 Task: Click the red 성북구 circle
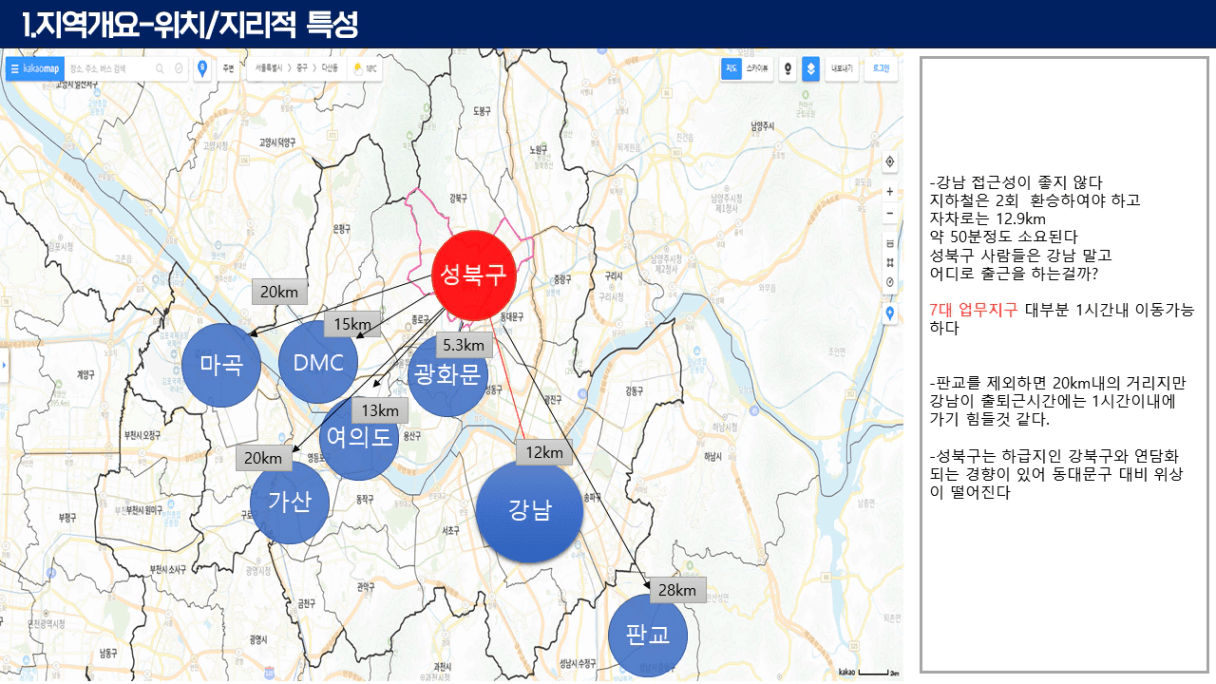[x=474, y=275]
